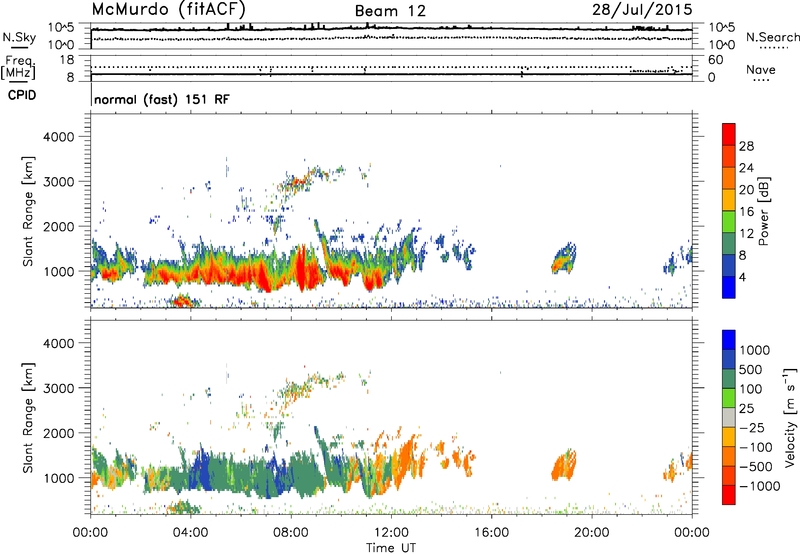The image size is (800, 554).
Task: Click the '04:00' time axis tick label
Action: coord(190,533)
